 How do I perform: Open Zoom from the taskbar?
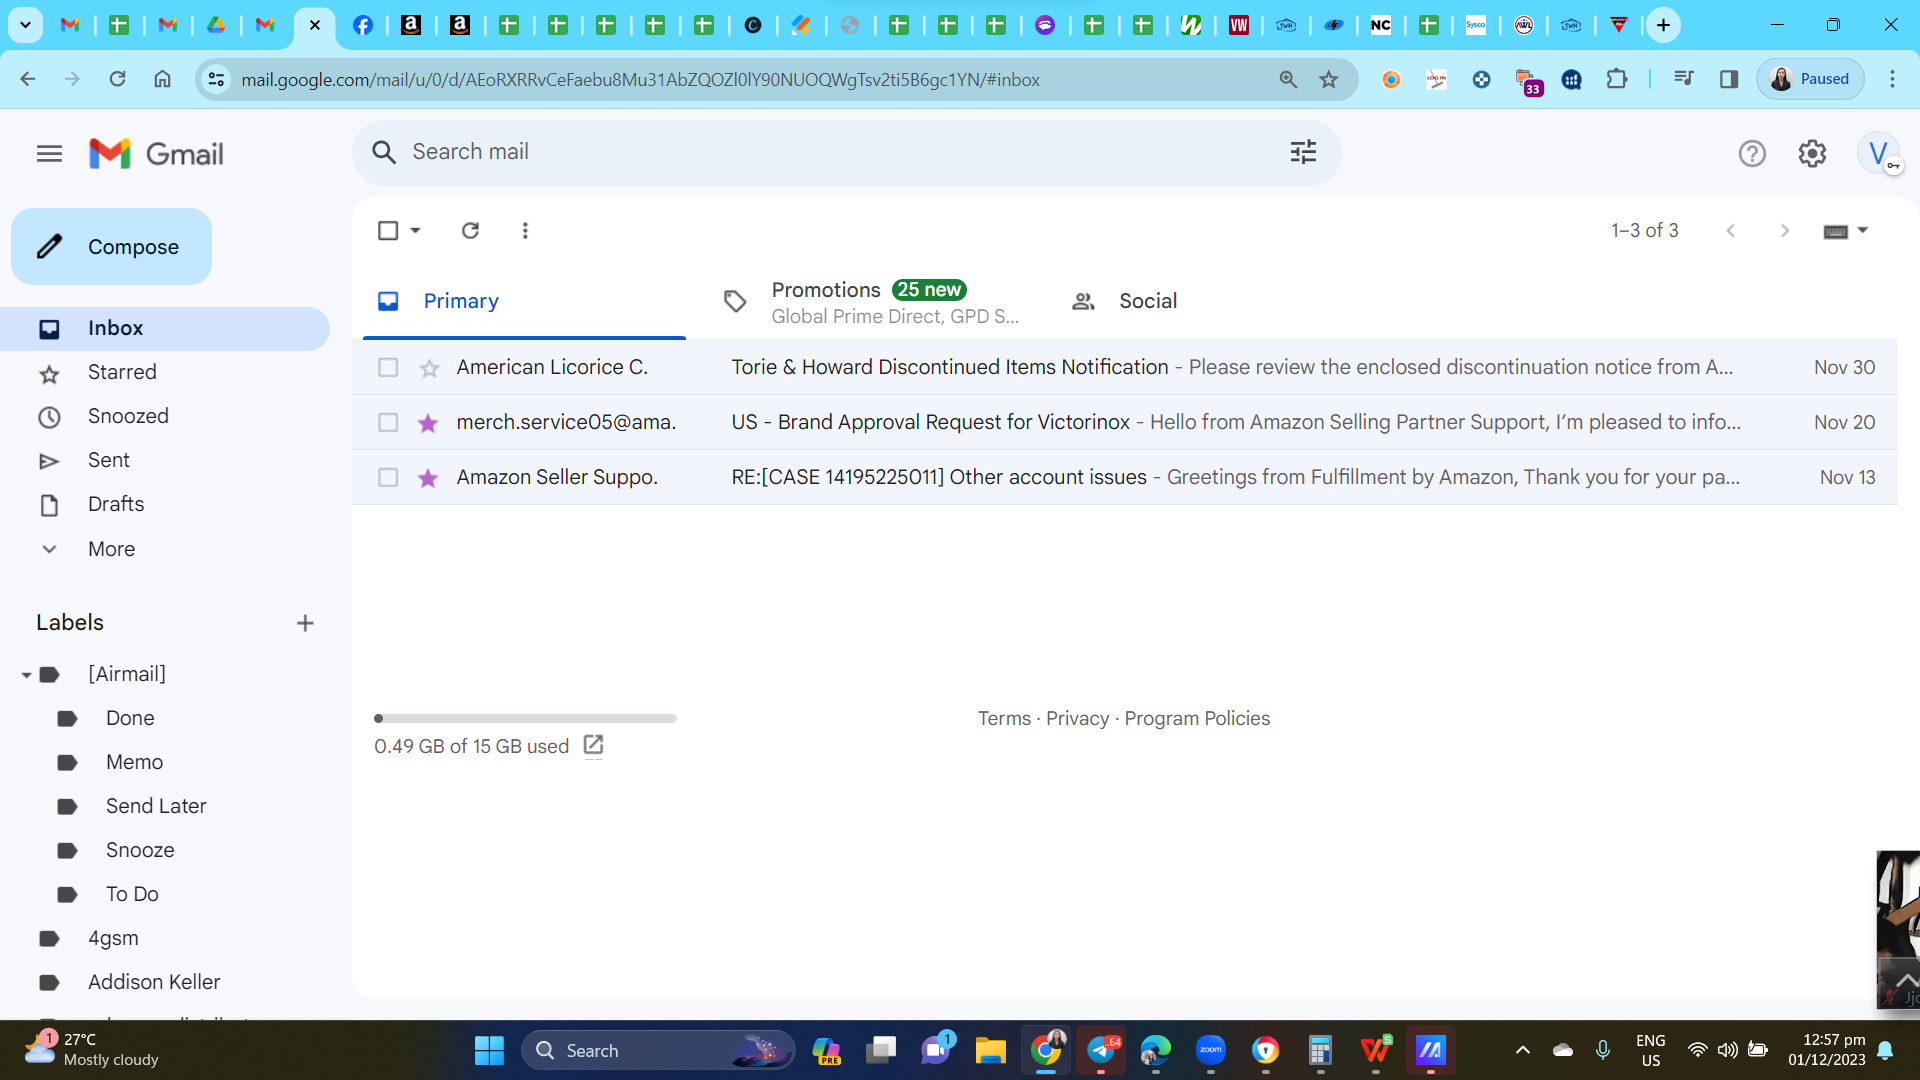pyautogui.click(x=1211, y=1050)
